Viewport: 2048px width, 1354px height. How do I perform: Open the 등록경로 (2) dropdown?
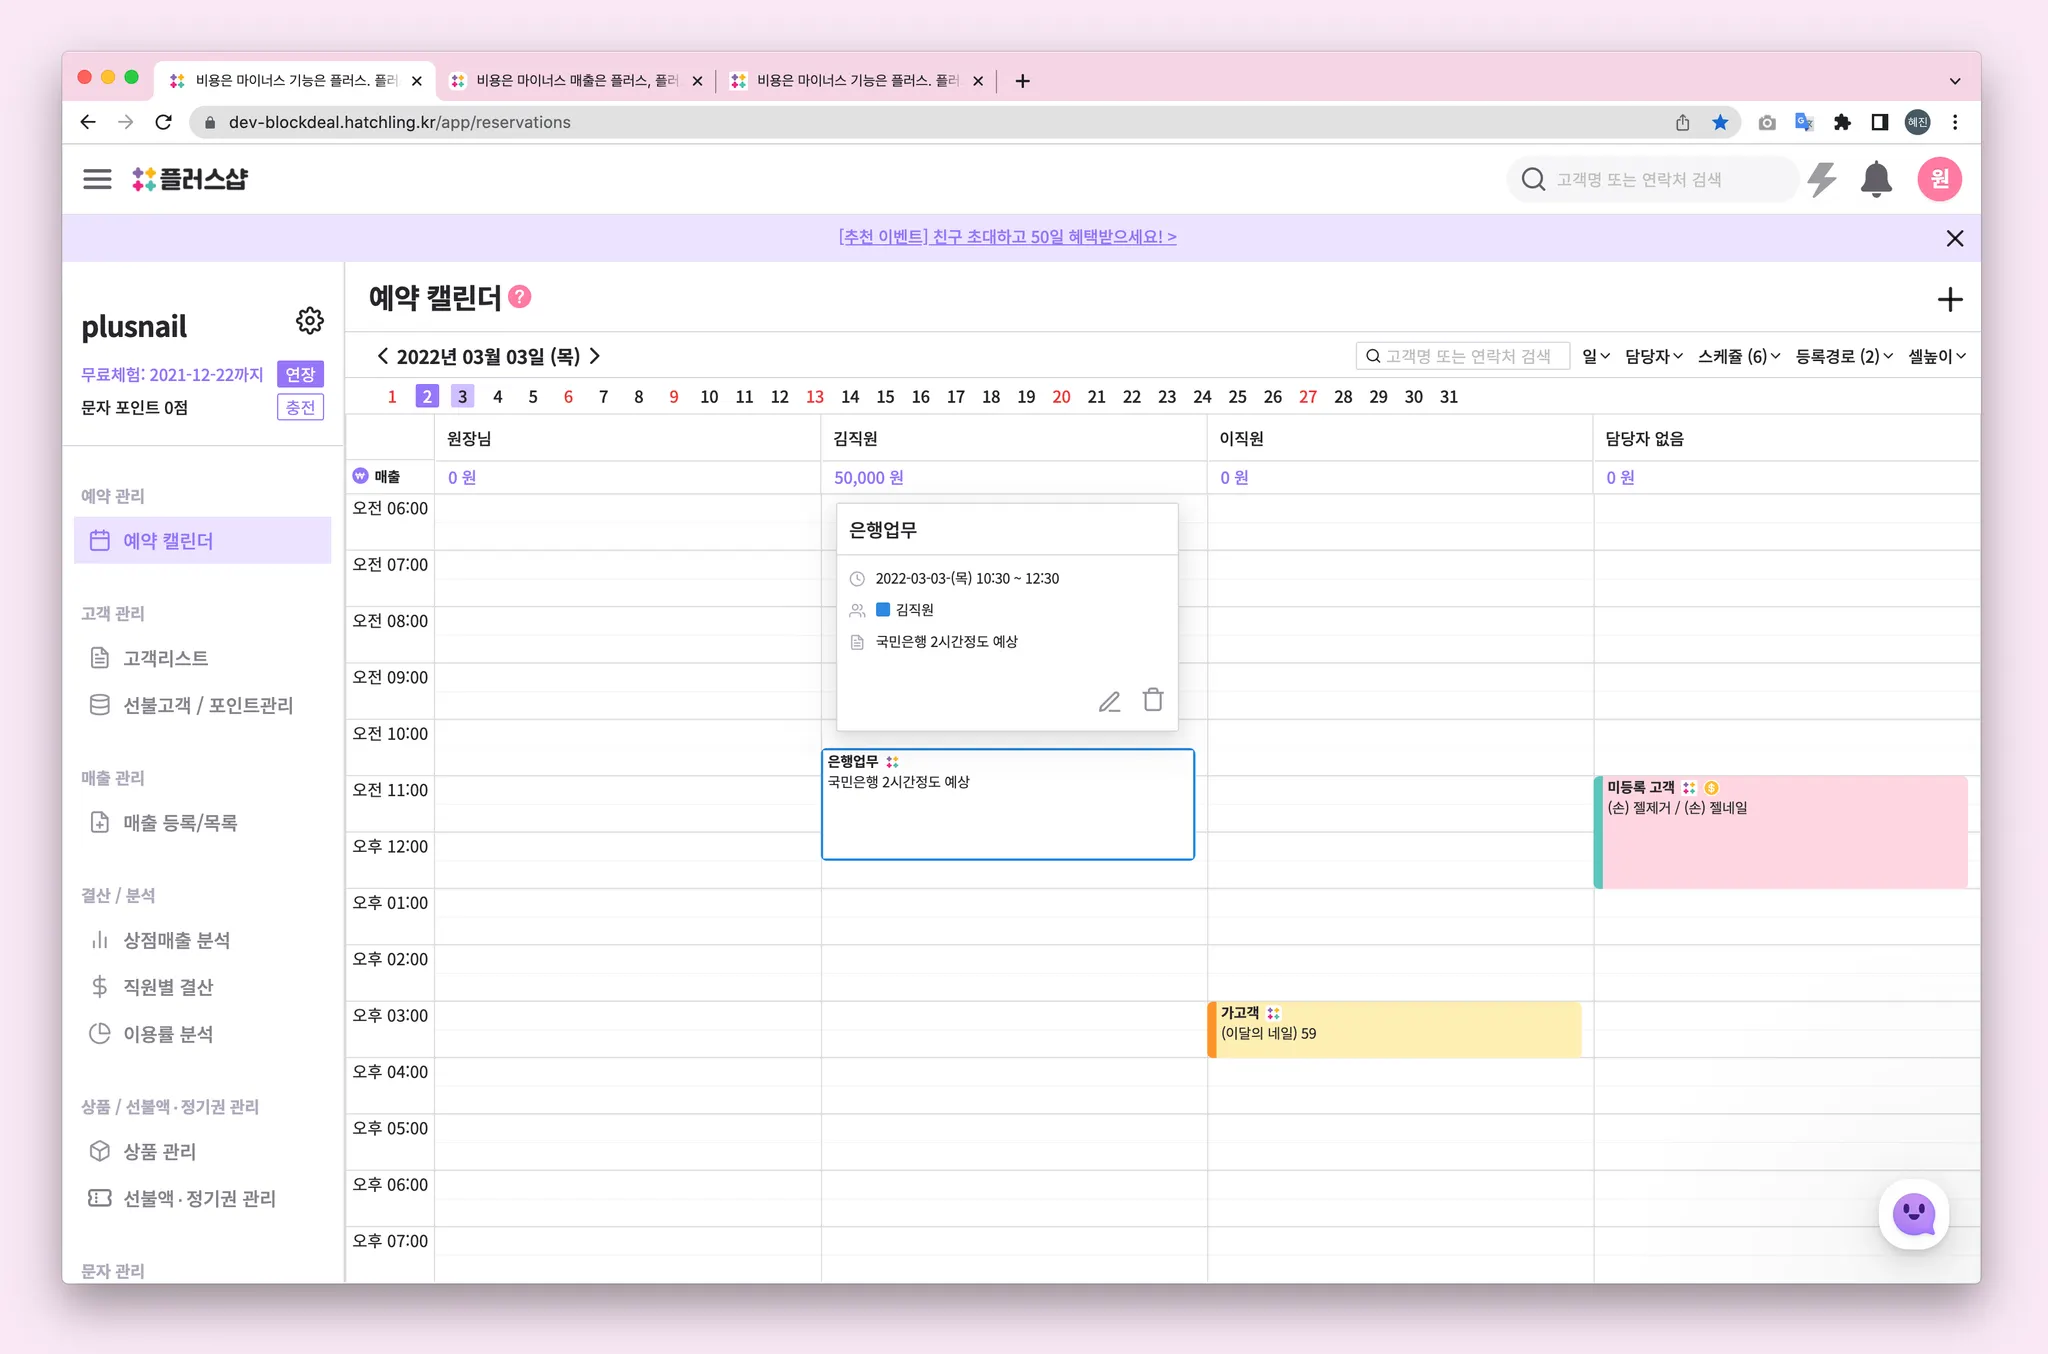click(1843, 356)
